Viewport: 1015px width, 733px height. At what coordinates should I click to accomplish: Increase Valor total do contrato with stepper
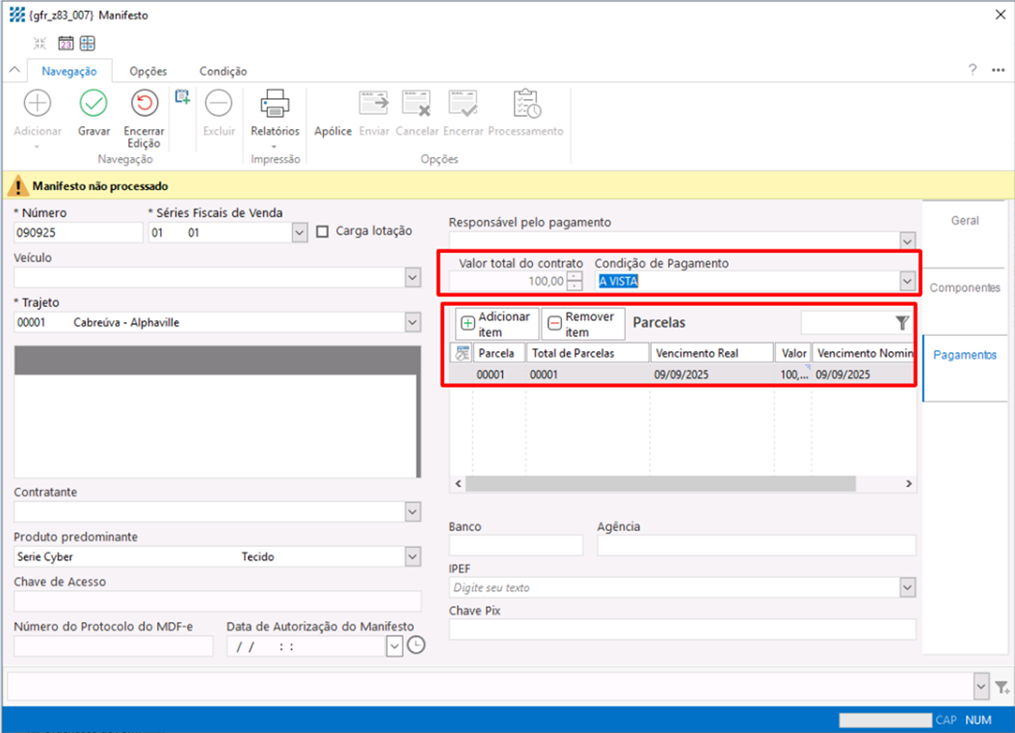pos(574,276)
